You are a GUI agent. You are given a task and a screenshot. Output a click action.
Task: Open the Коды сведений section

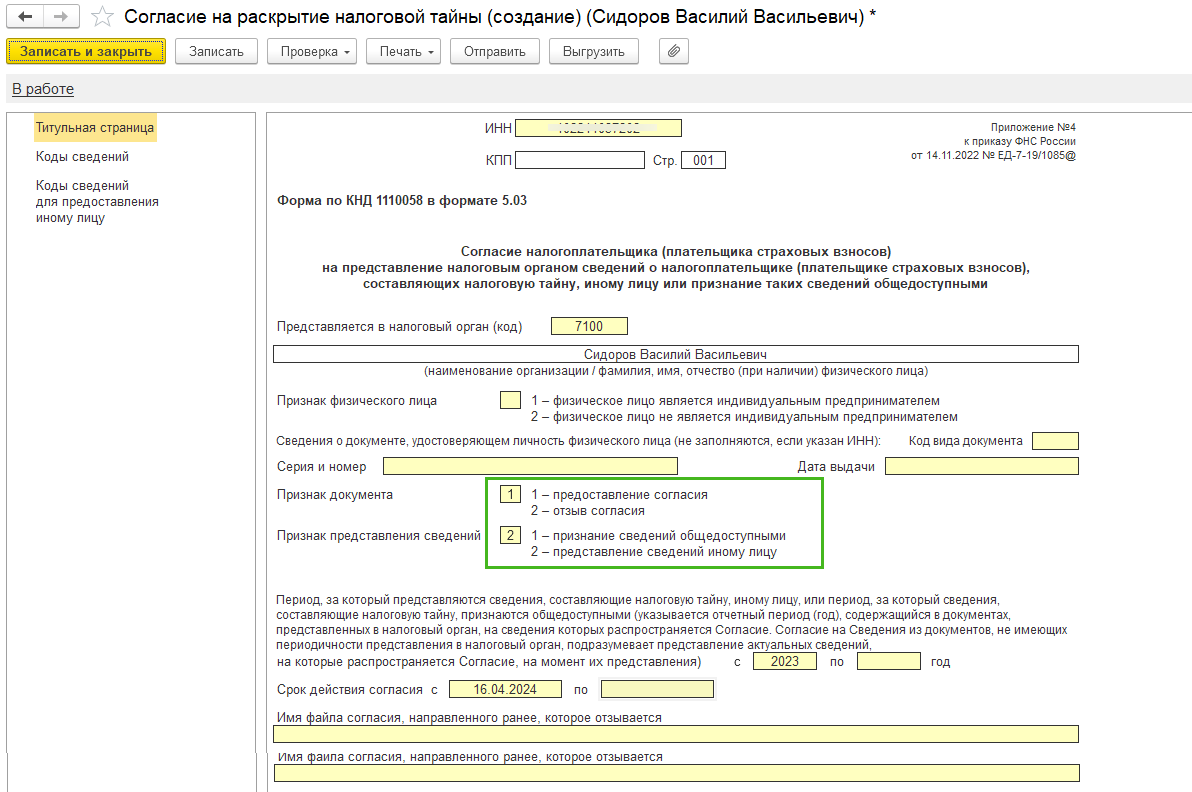coord(82,157)
